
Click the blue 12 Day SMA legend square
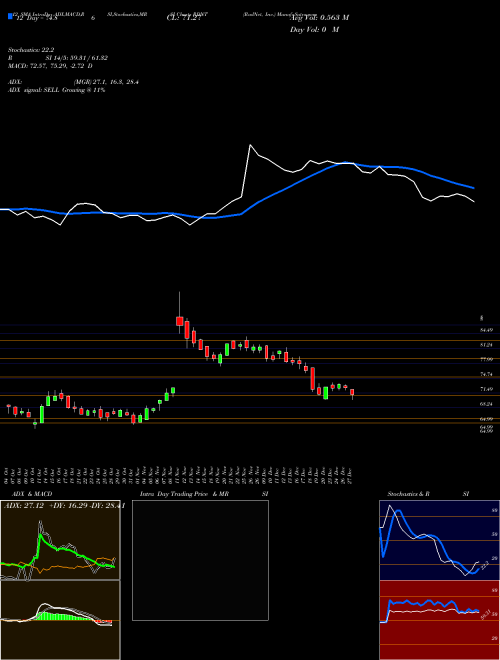coord(10,17)
